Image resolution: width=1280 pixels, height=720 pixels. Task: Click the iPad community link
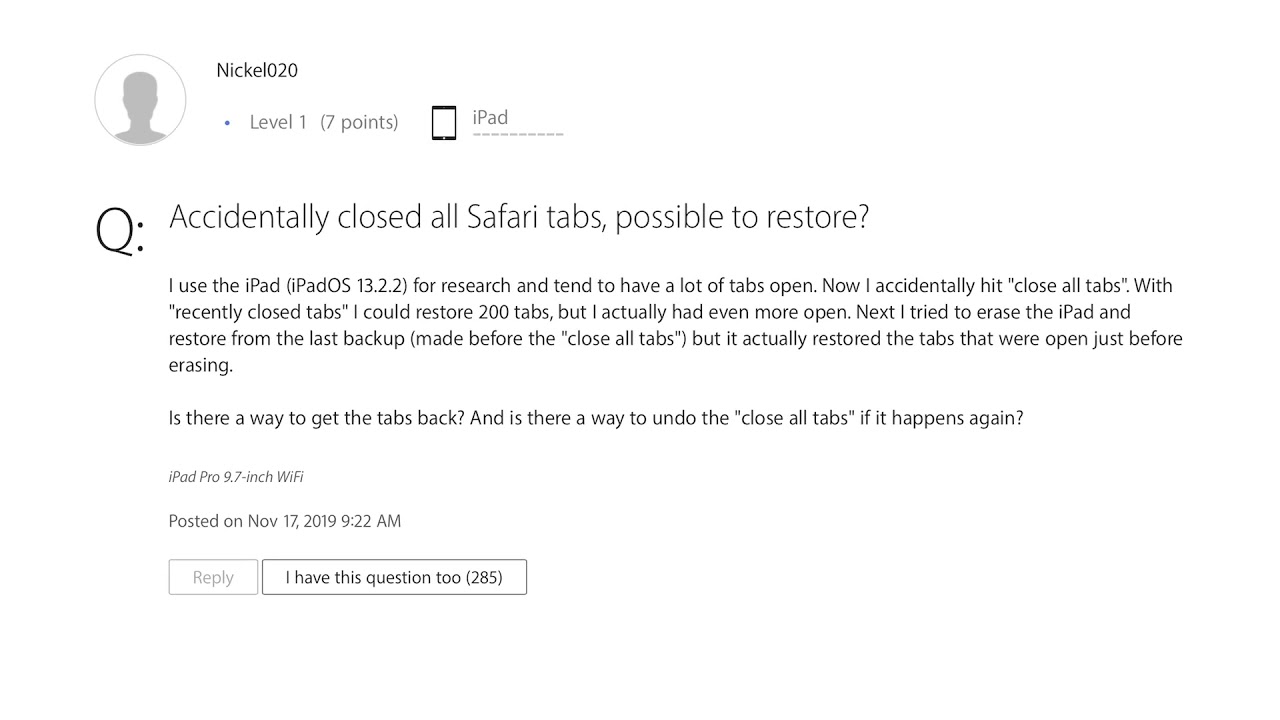click(490, 117)
